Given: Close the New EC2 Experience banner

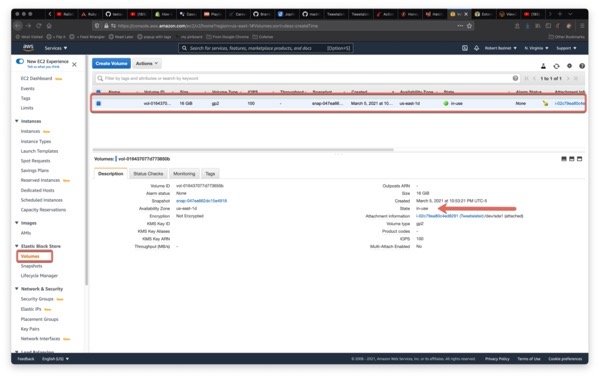Looking at the screenshot, I should pos(74,65).
